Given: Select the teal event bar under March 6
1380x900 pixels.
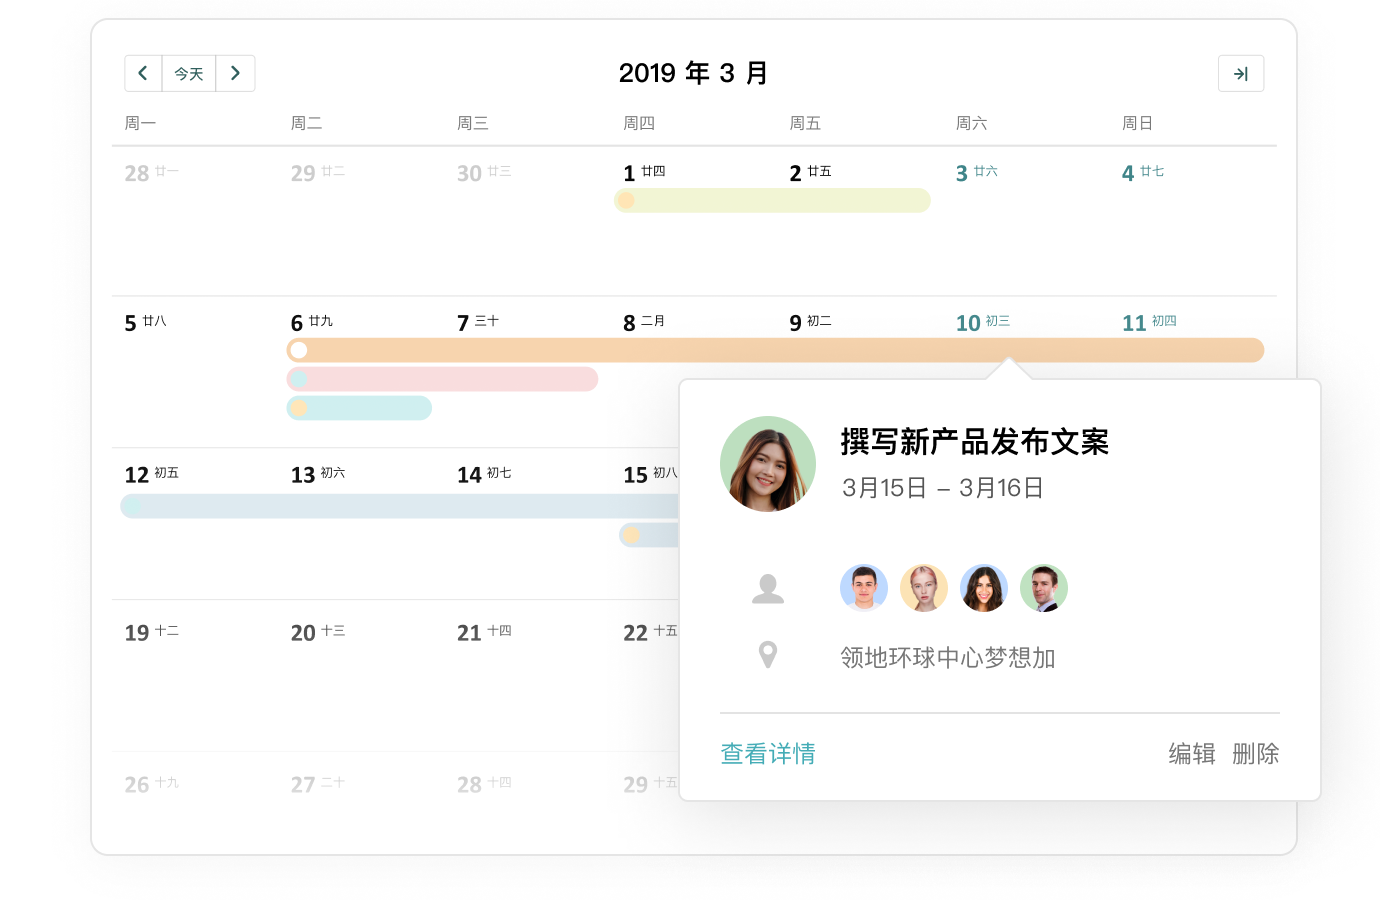Looking at the screenshot, I should [x=359, y=408].
